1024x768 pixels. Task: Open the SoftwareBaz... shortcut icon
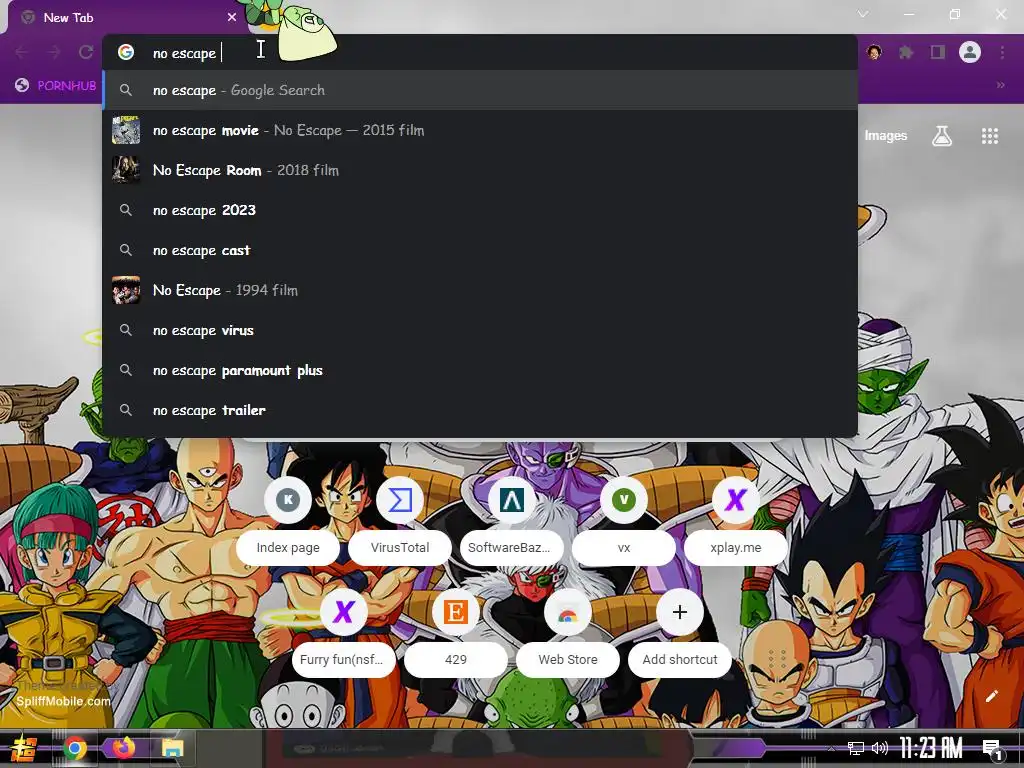point(511,500)
